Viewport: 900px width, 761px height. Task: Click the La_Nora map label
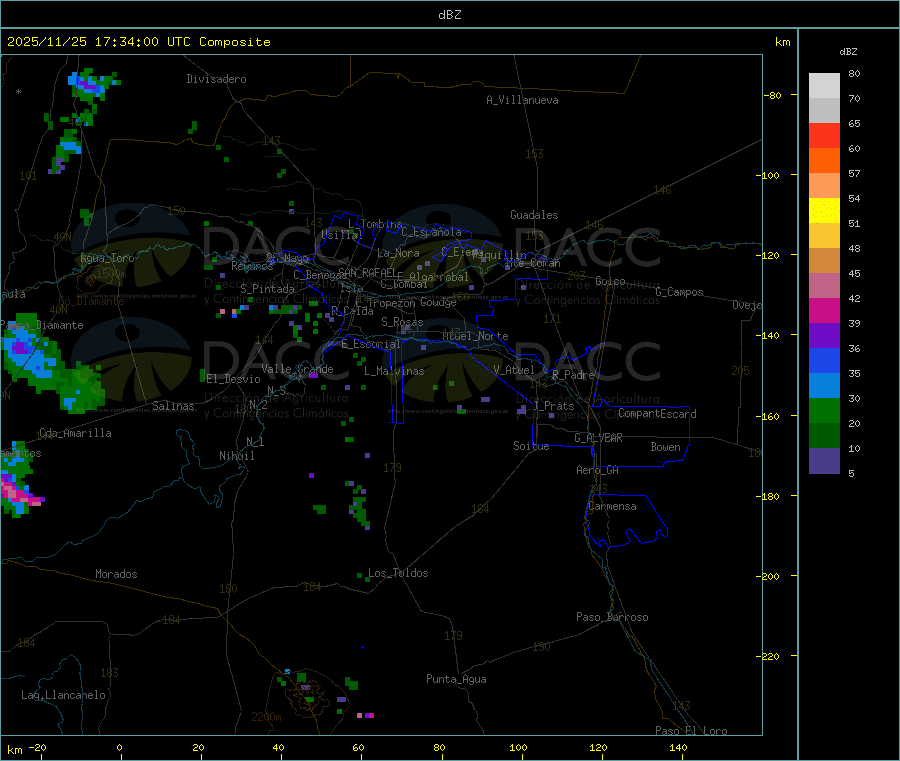coord(398,253)
